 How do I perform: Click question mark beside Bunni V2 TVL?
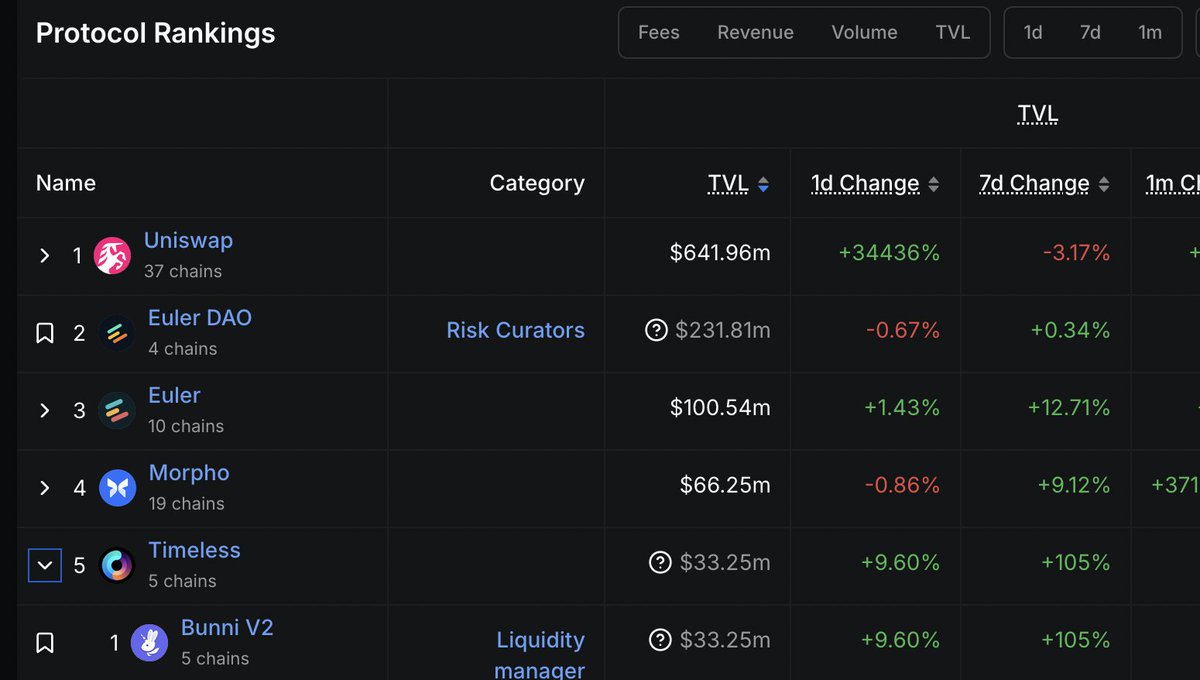pos(660,640)
